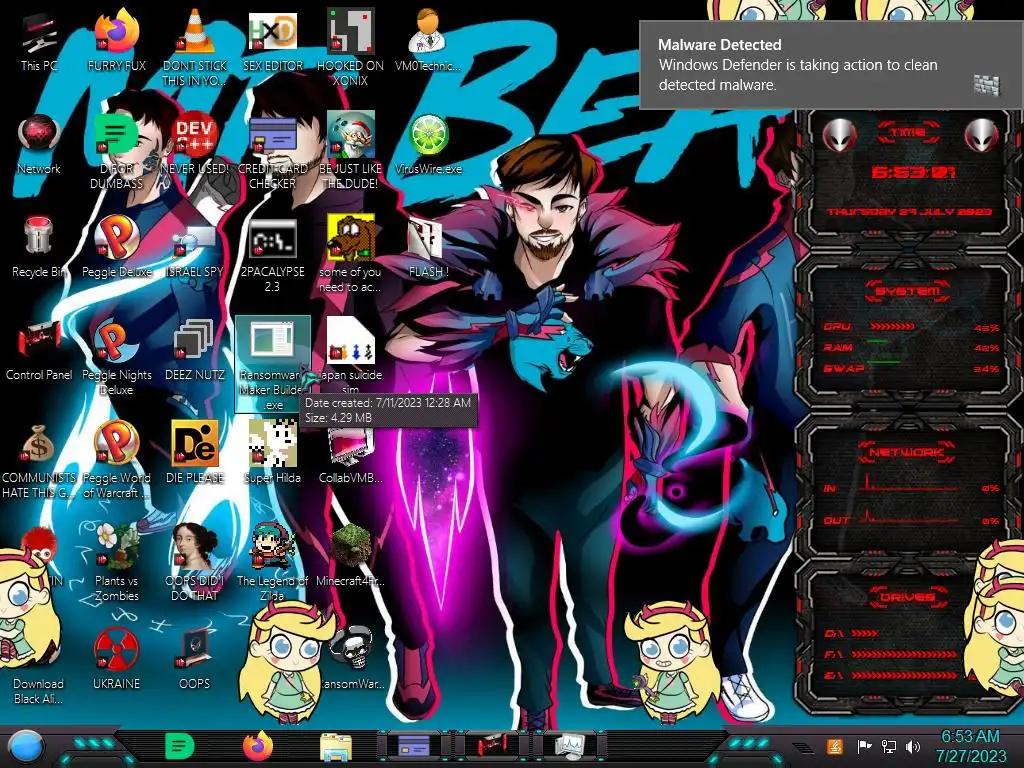
Task: Click the orange tray icon
Action: coord(835,746)
